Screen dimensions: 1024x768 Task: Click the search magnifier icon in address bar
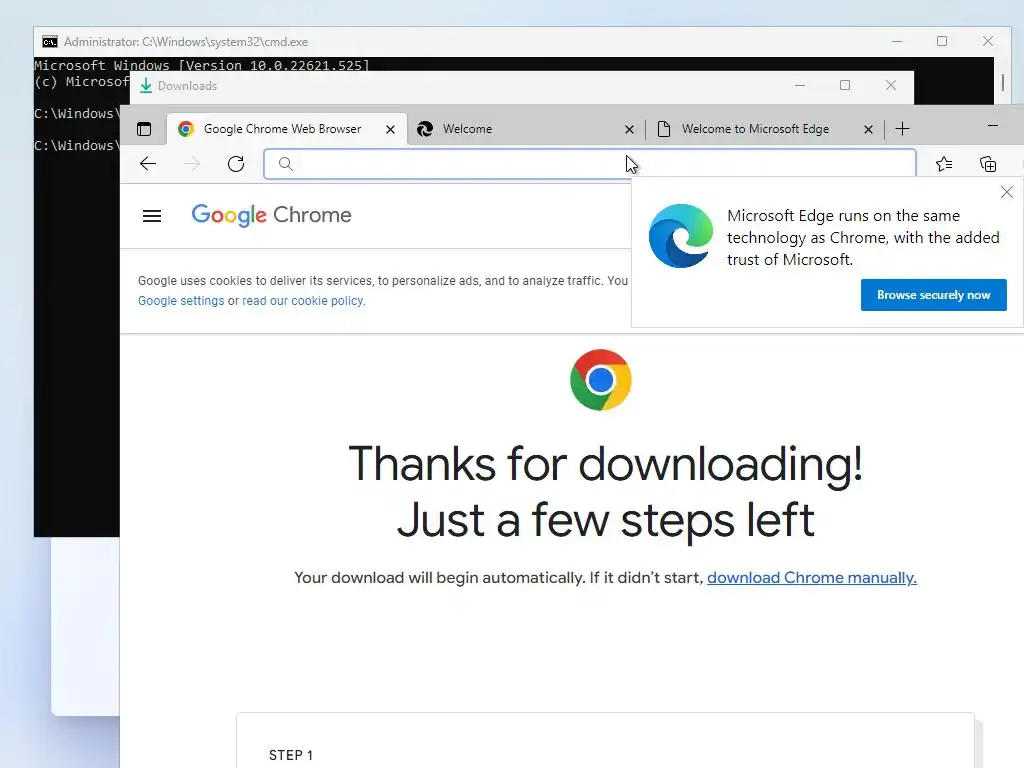(x=285, y=164)
